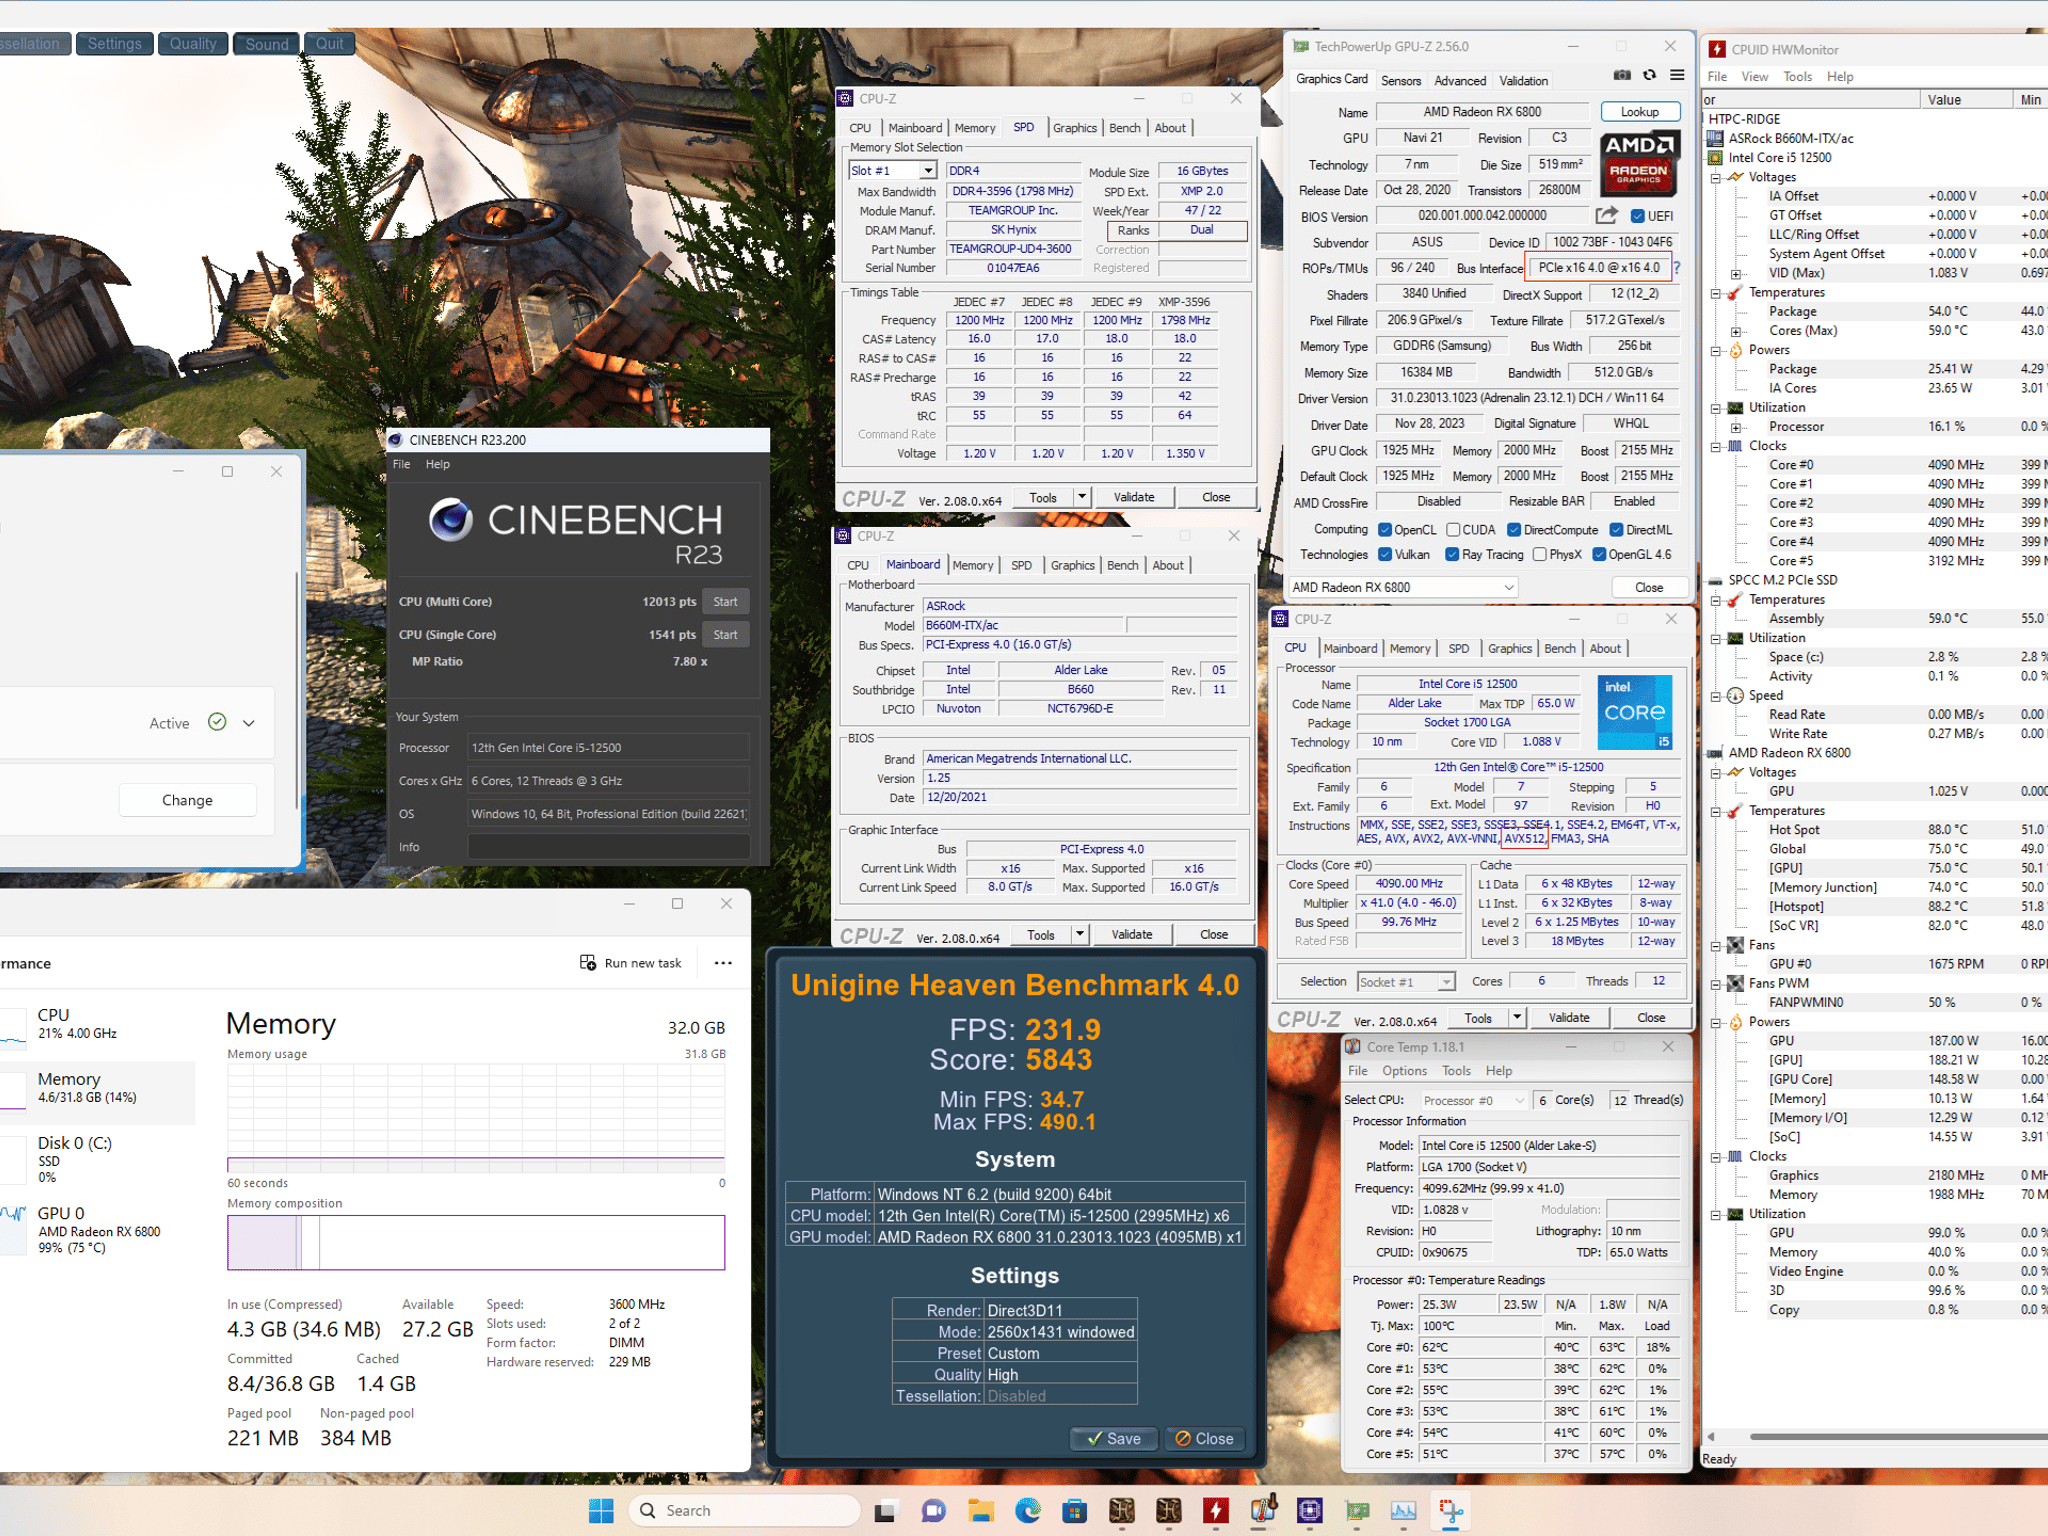Viewport: 2048px width, 1536px height.
Task: Expand the chevron next to Active
Action: coord(249,723)
